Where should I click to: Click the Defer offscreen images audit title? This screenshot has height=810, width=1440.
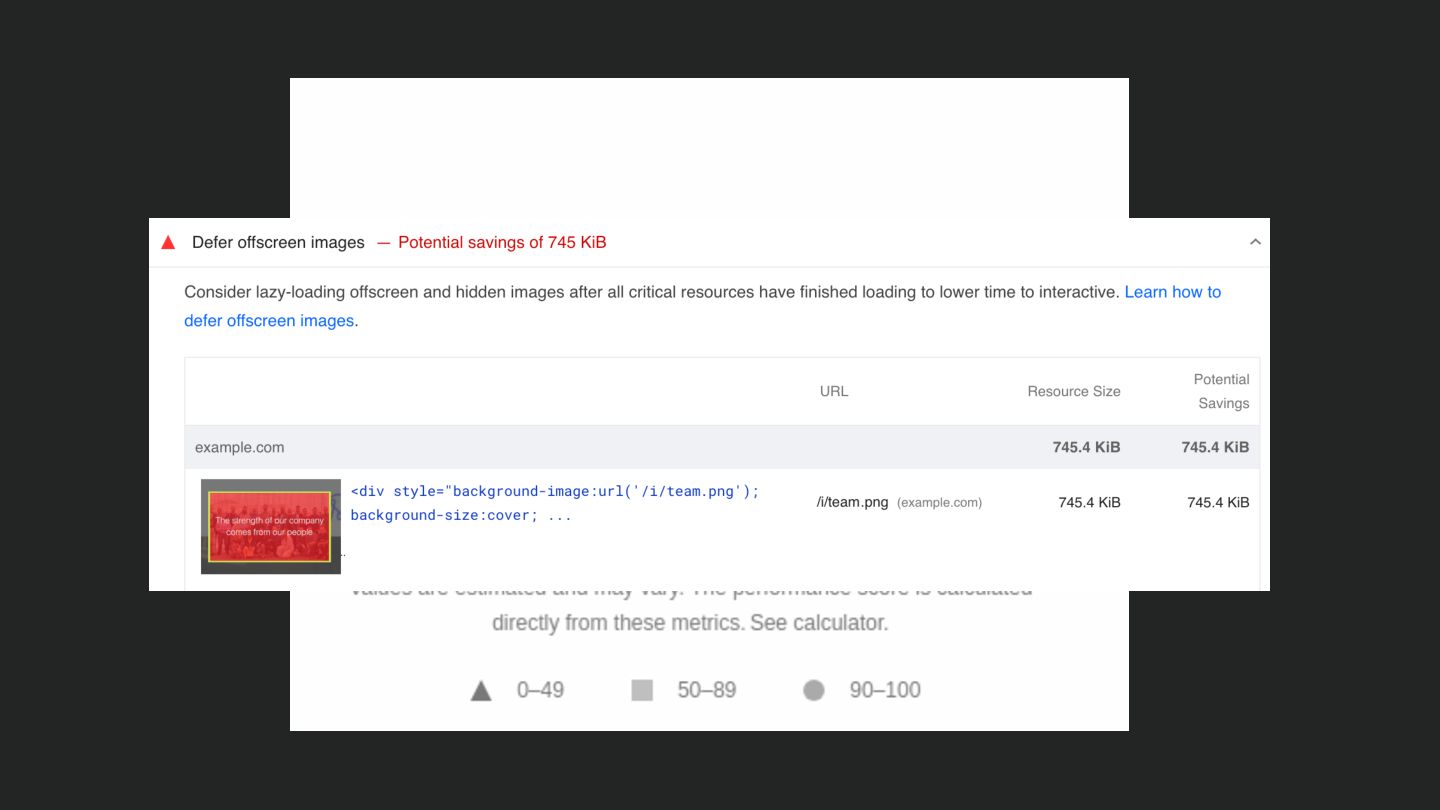[x=278, y=243]
